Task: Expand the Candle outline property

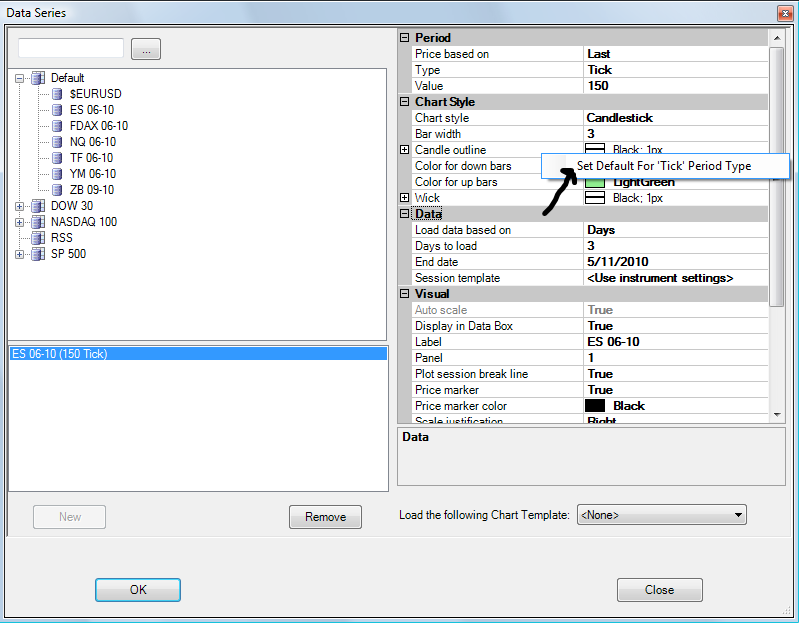Action: click(405, 150)
